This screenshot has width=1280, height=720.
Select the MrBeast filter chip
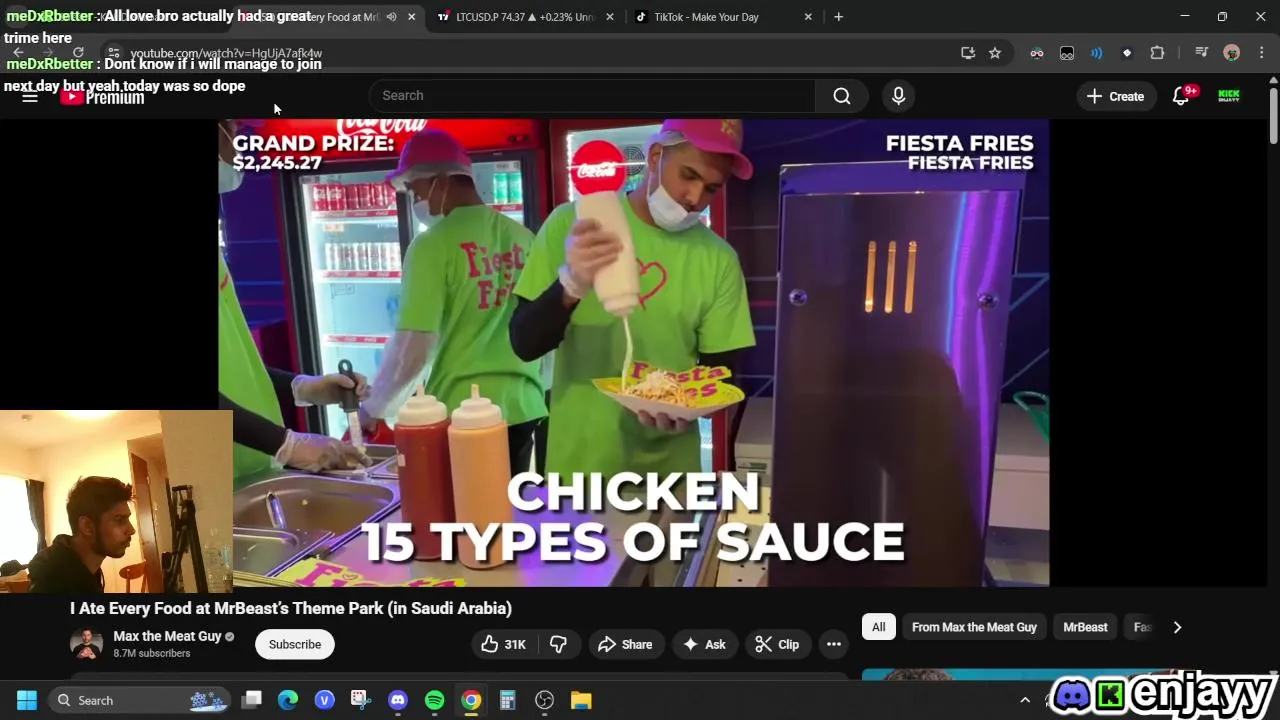tap(1085, 627)
